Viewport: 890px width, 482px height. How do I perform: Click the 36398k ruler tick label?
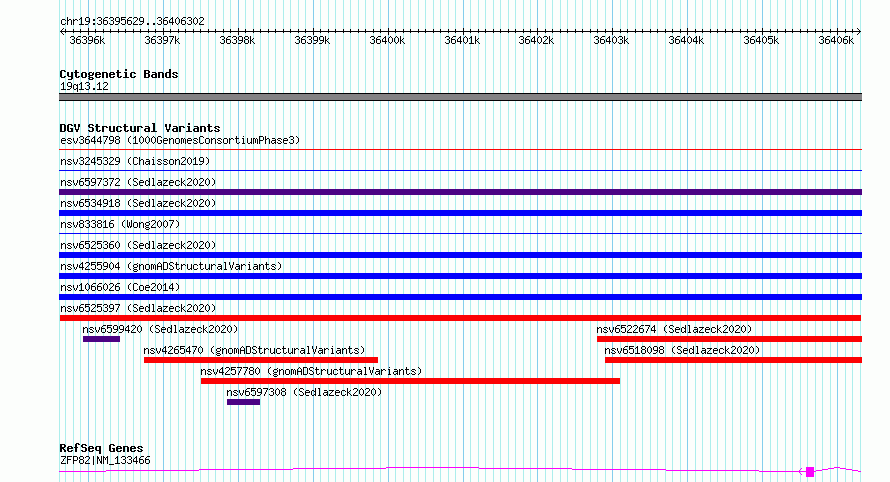point(237,40)
